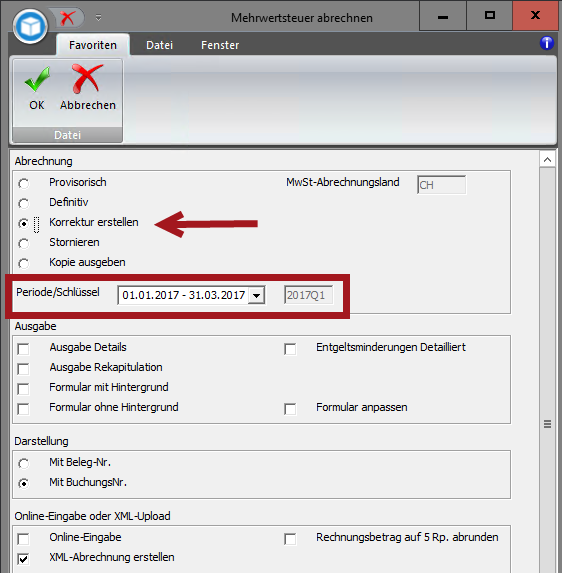Select Mit Beleg-Nr. display option

24,463
